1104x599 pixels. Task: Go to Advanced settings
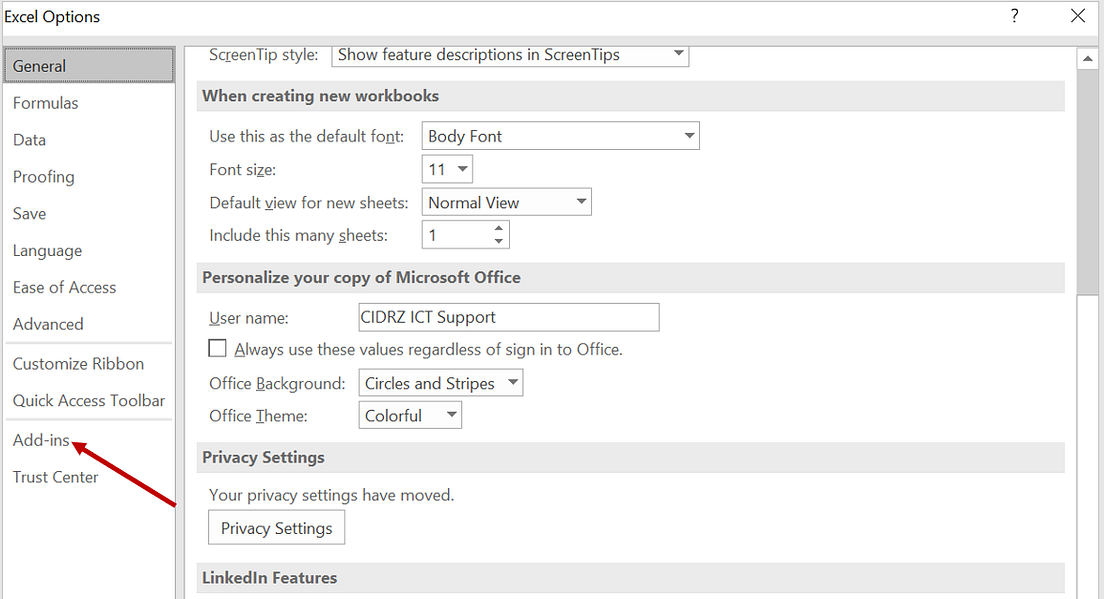click(48, 324)
